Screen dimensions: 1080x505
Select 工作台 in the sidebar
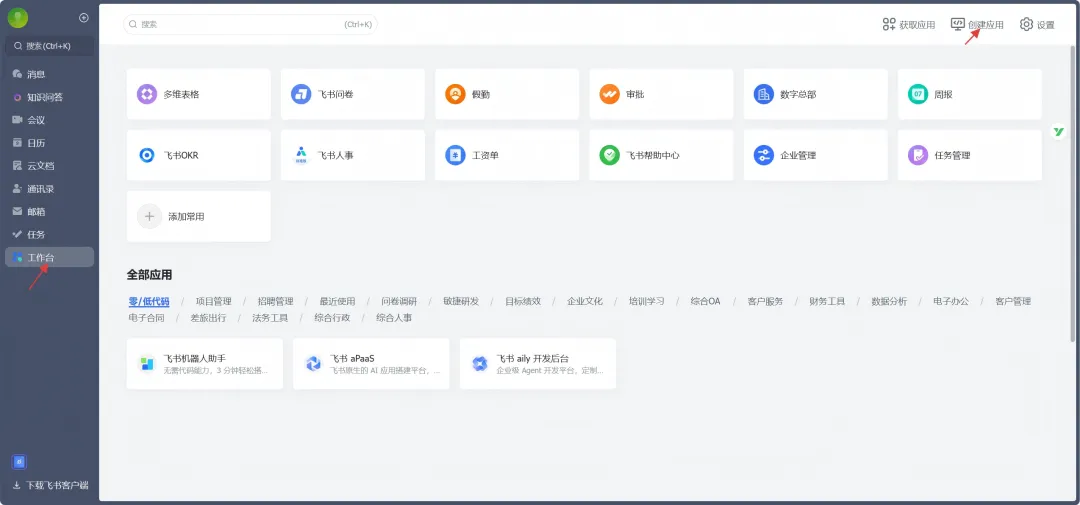[x=50, y=257]
